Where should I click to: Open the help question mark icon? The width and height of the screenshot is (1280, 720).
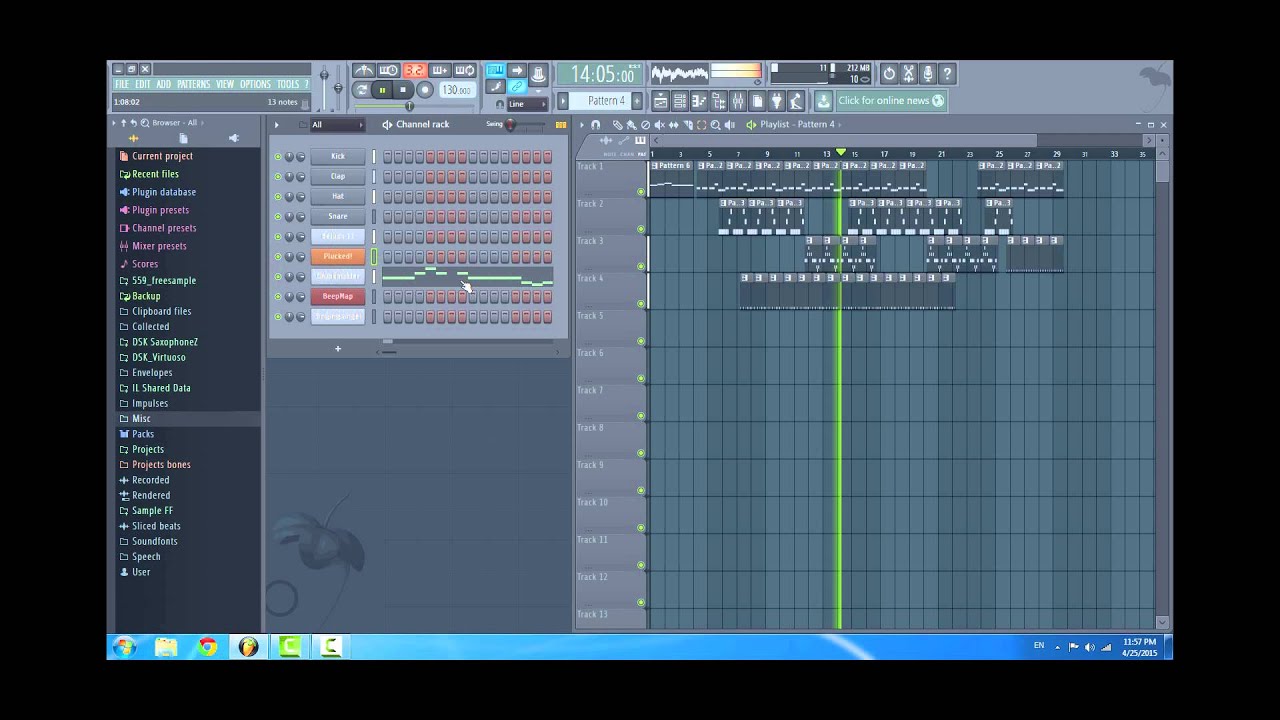pyautogui.click(x=947, y=74)
